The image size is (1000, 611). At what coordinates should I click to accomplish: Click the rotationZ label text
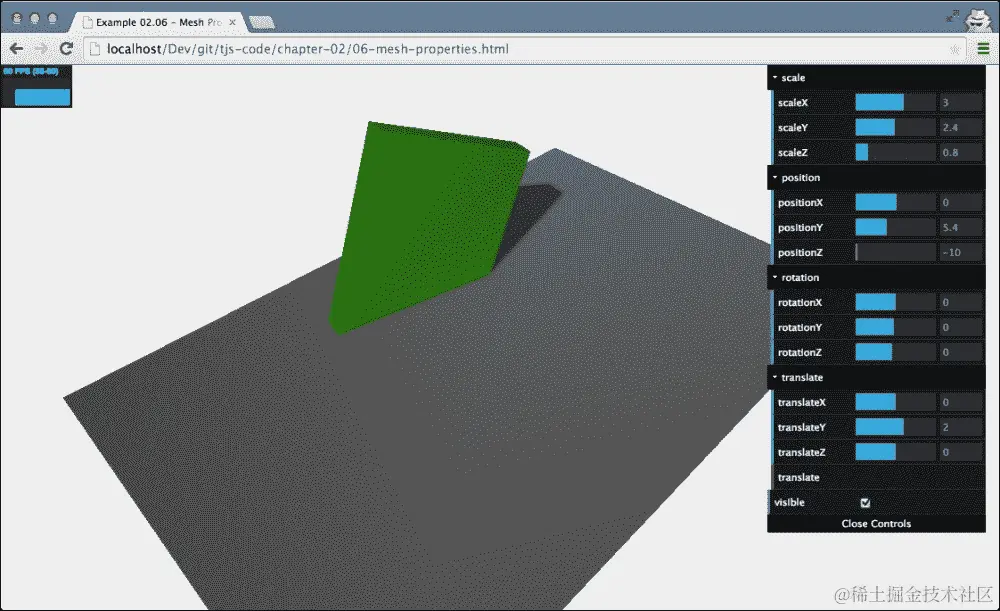800,352
